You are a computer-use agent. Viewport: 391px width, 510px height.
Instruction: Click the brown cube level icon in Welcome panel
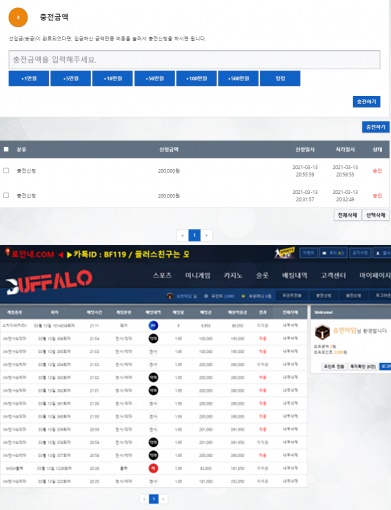pyautogui.click(x=322, y=332)
